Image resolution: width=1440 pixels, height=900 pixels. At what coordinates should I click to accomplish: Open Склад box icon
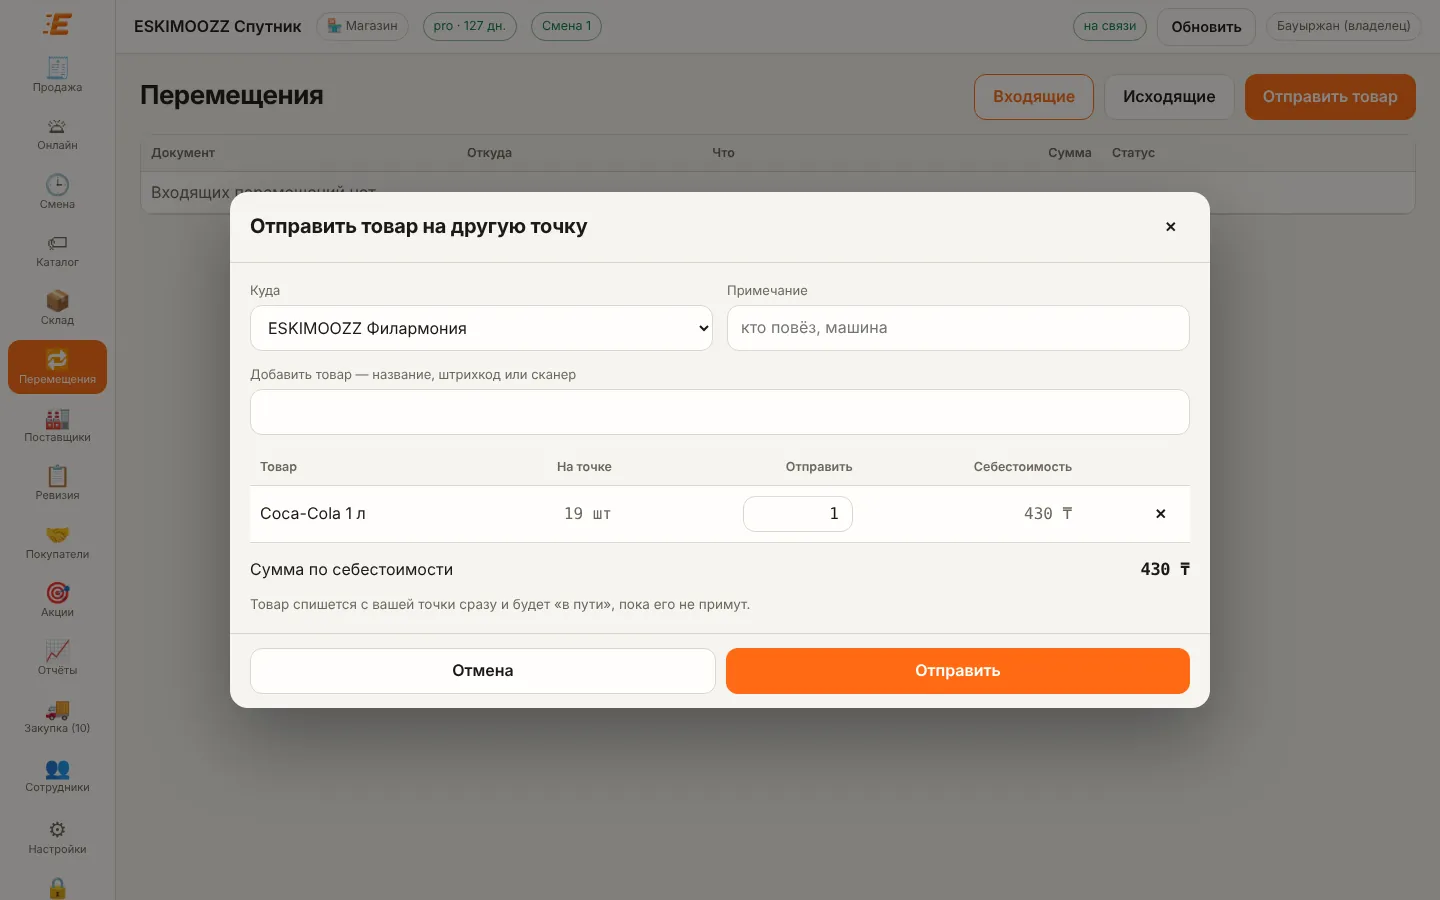pos(57,301)
